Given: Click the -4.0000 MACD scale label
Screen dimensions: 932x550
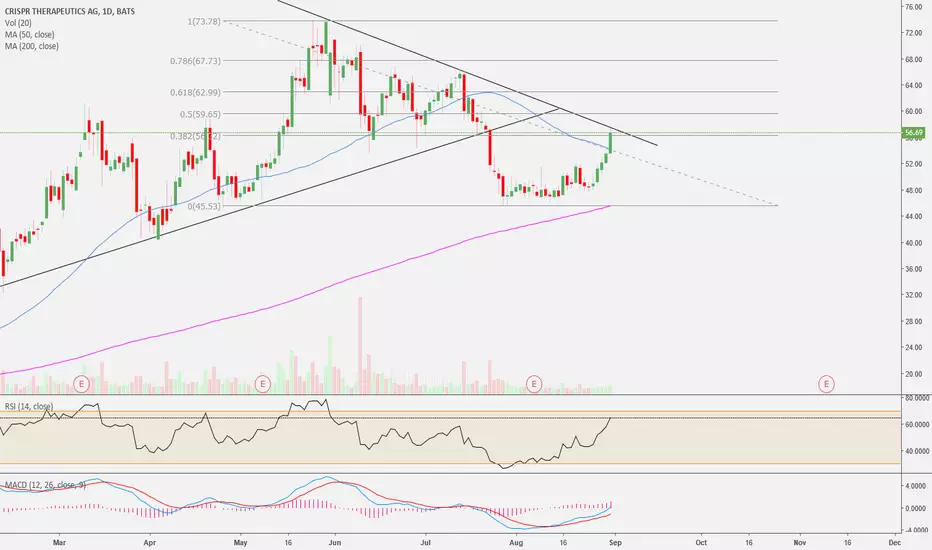Looking at the screenshot, I should (916, 530).
